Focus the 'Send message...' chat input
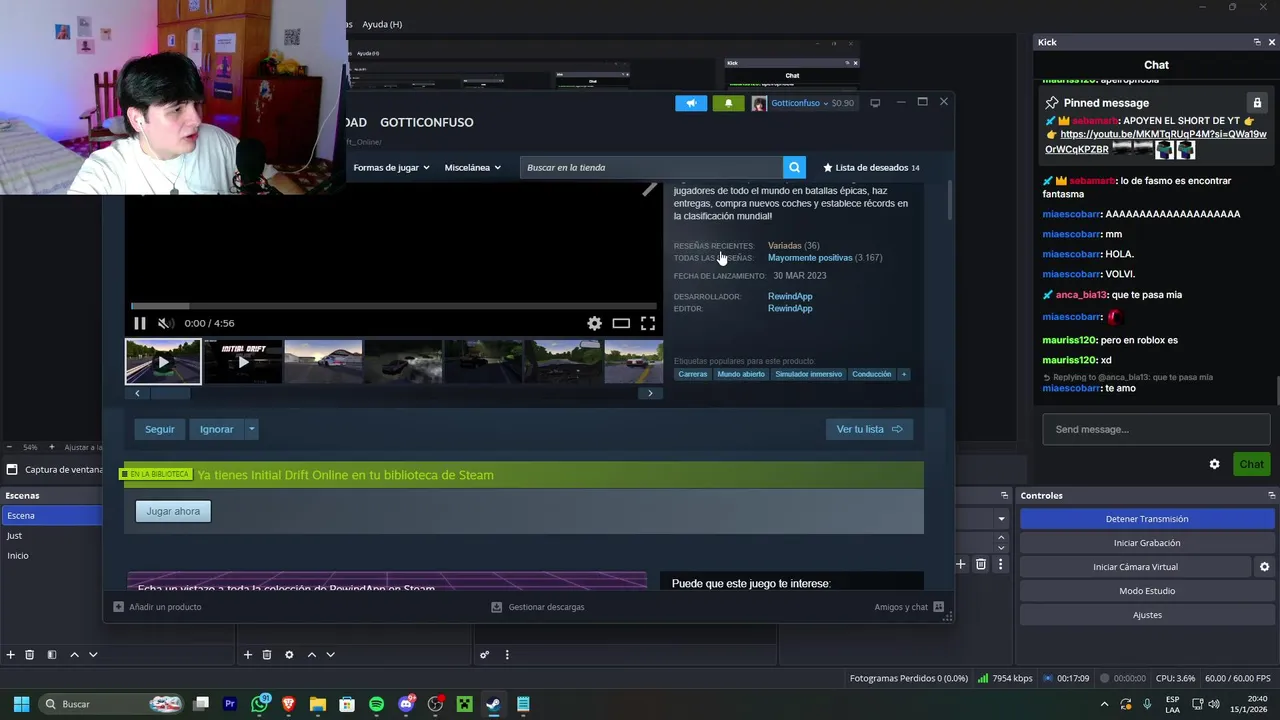The image size is (1280, 720). (x=1157, y=429)
